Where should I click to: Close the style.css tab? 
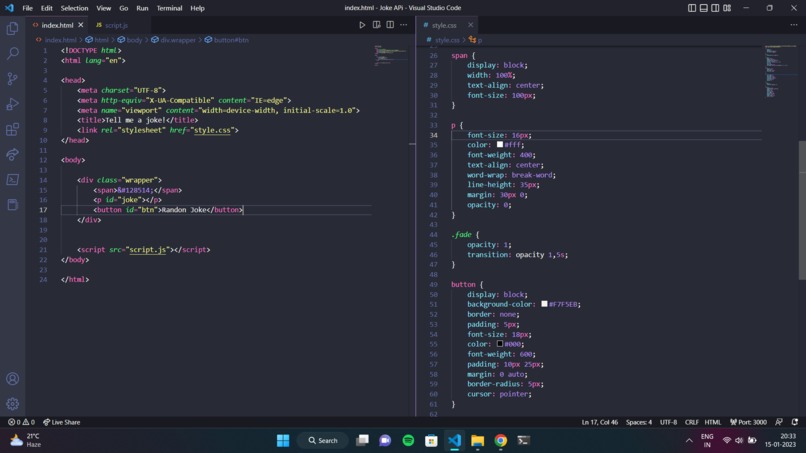click(470, 25)
